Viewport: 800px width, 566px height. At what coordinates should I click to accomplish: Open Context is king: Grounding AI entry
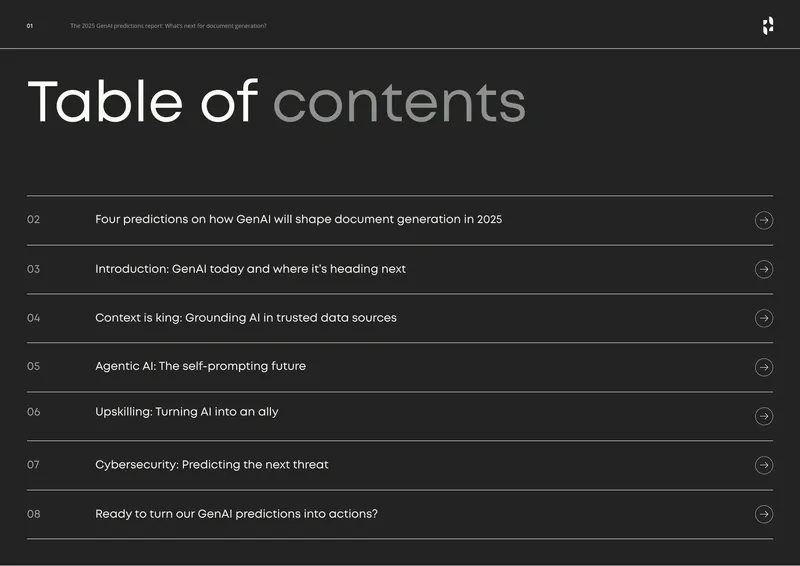click(x=246, y=317)
